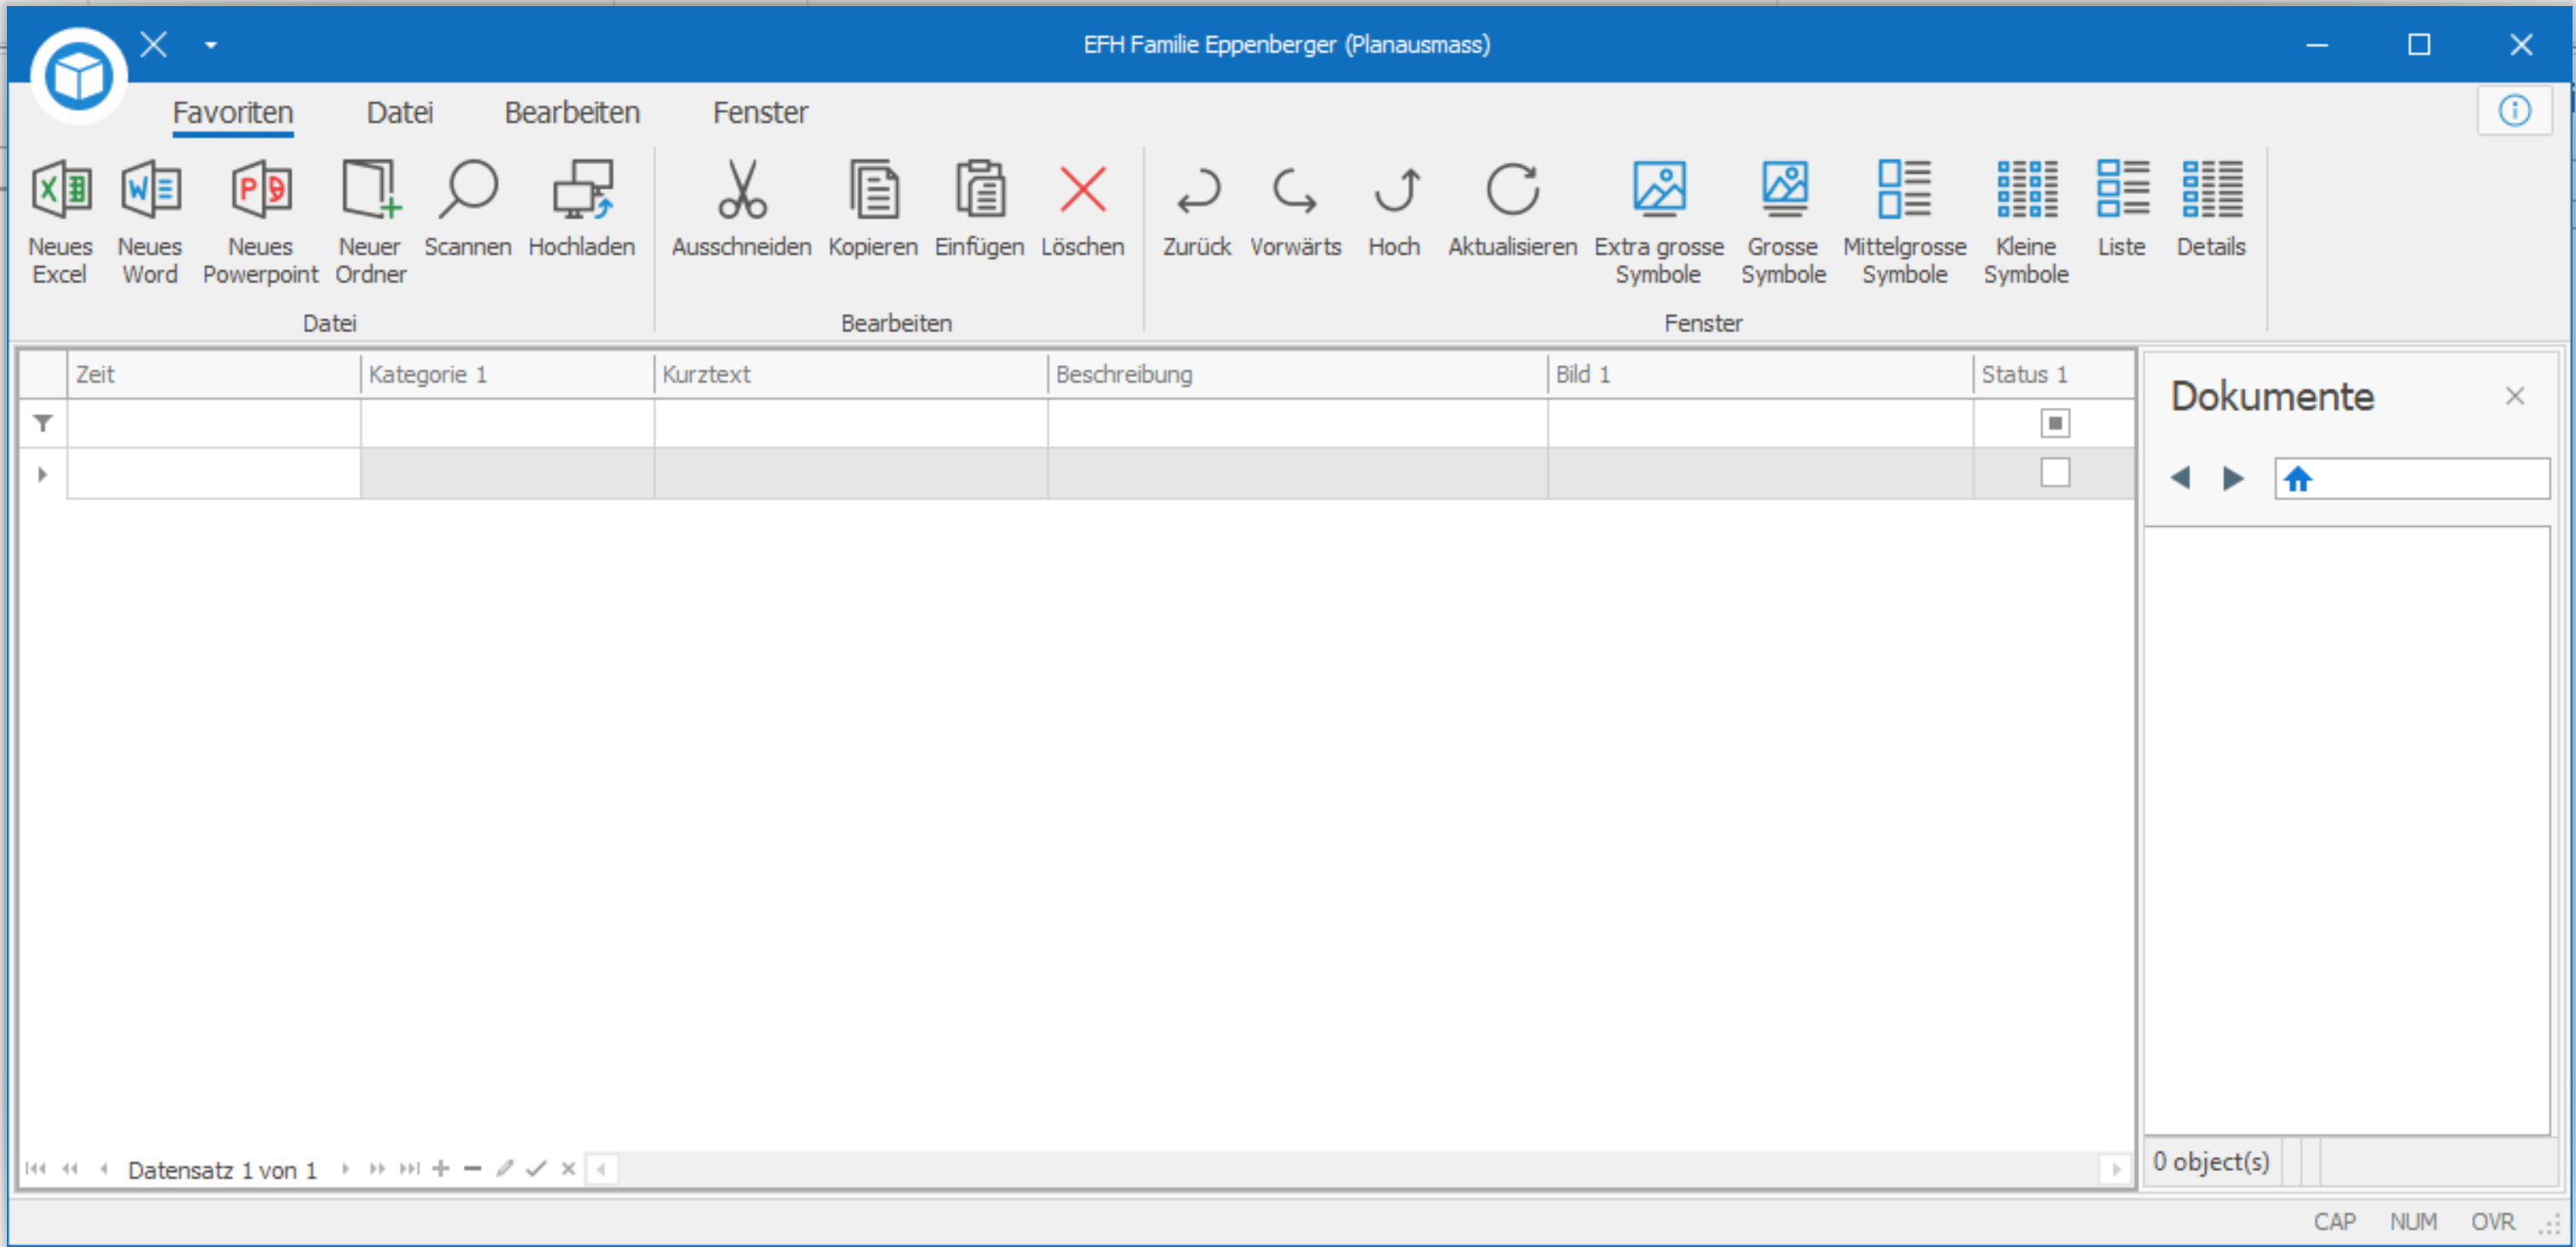Image resolution: width=2576 pixels, height=1247 pixels.
Task: Click the Dokumente path input field
Action: pyautogui.click(x=2412, y=479)
